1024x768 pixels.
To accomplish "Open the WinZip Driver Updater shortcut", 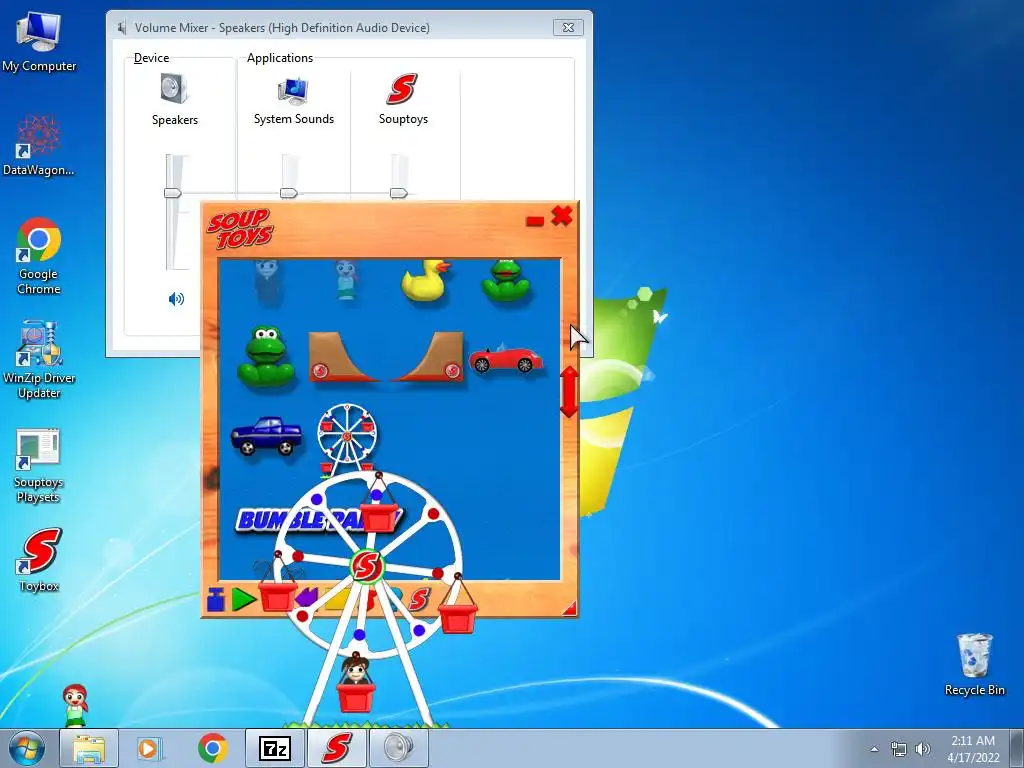I will tap(39, 359).
